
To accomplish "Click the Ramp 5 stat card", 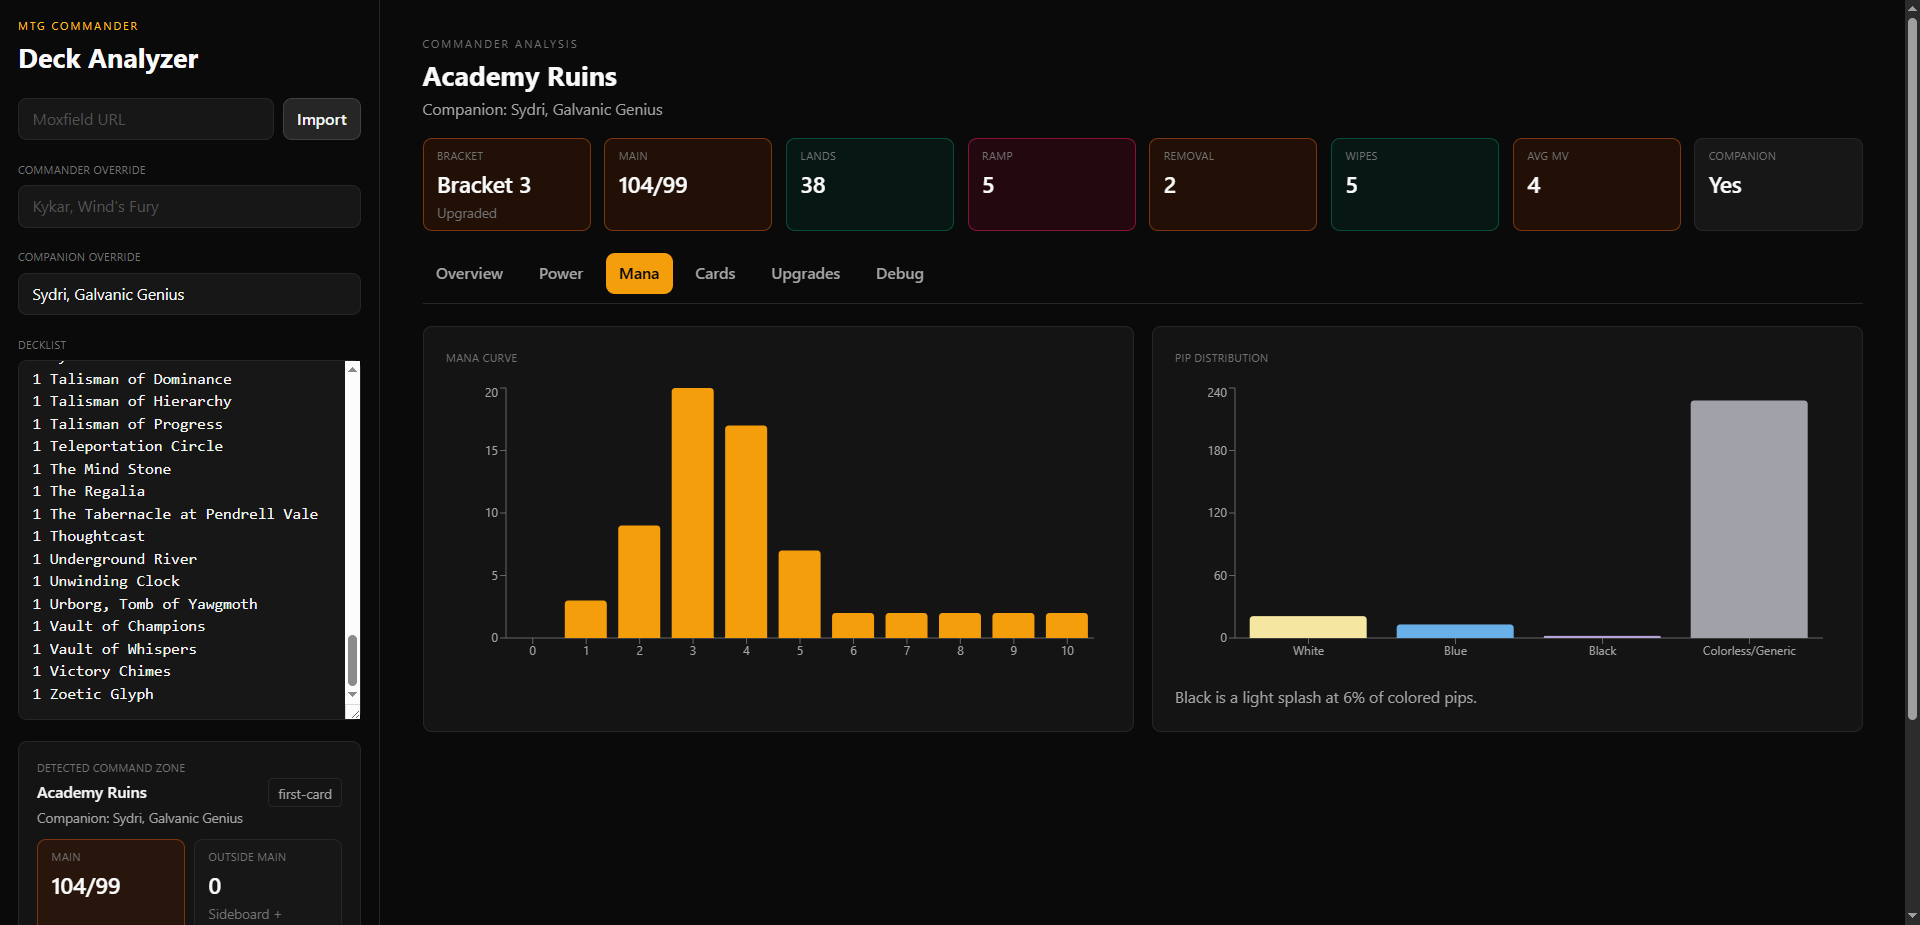I will click(x=1052, y=185).
